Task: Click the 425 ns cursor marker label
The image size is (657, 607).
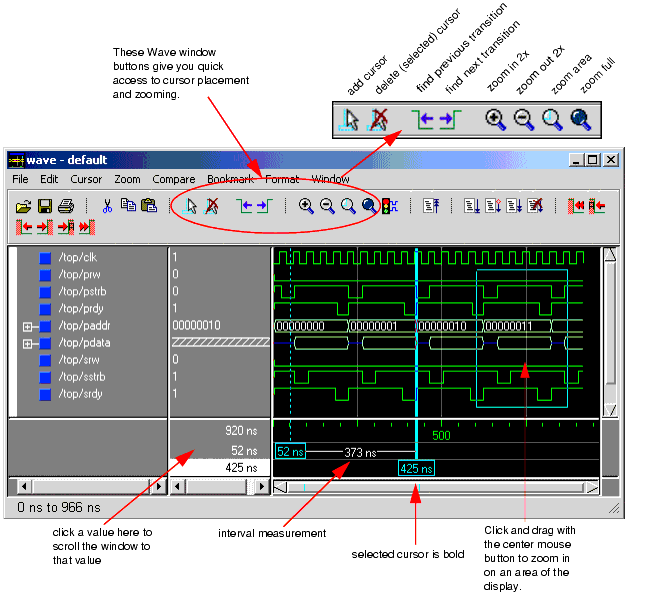Action: click(415, 468)
